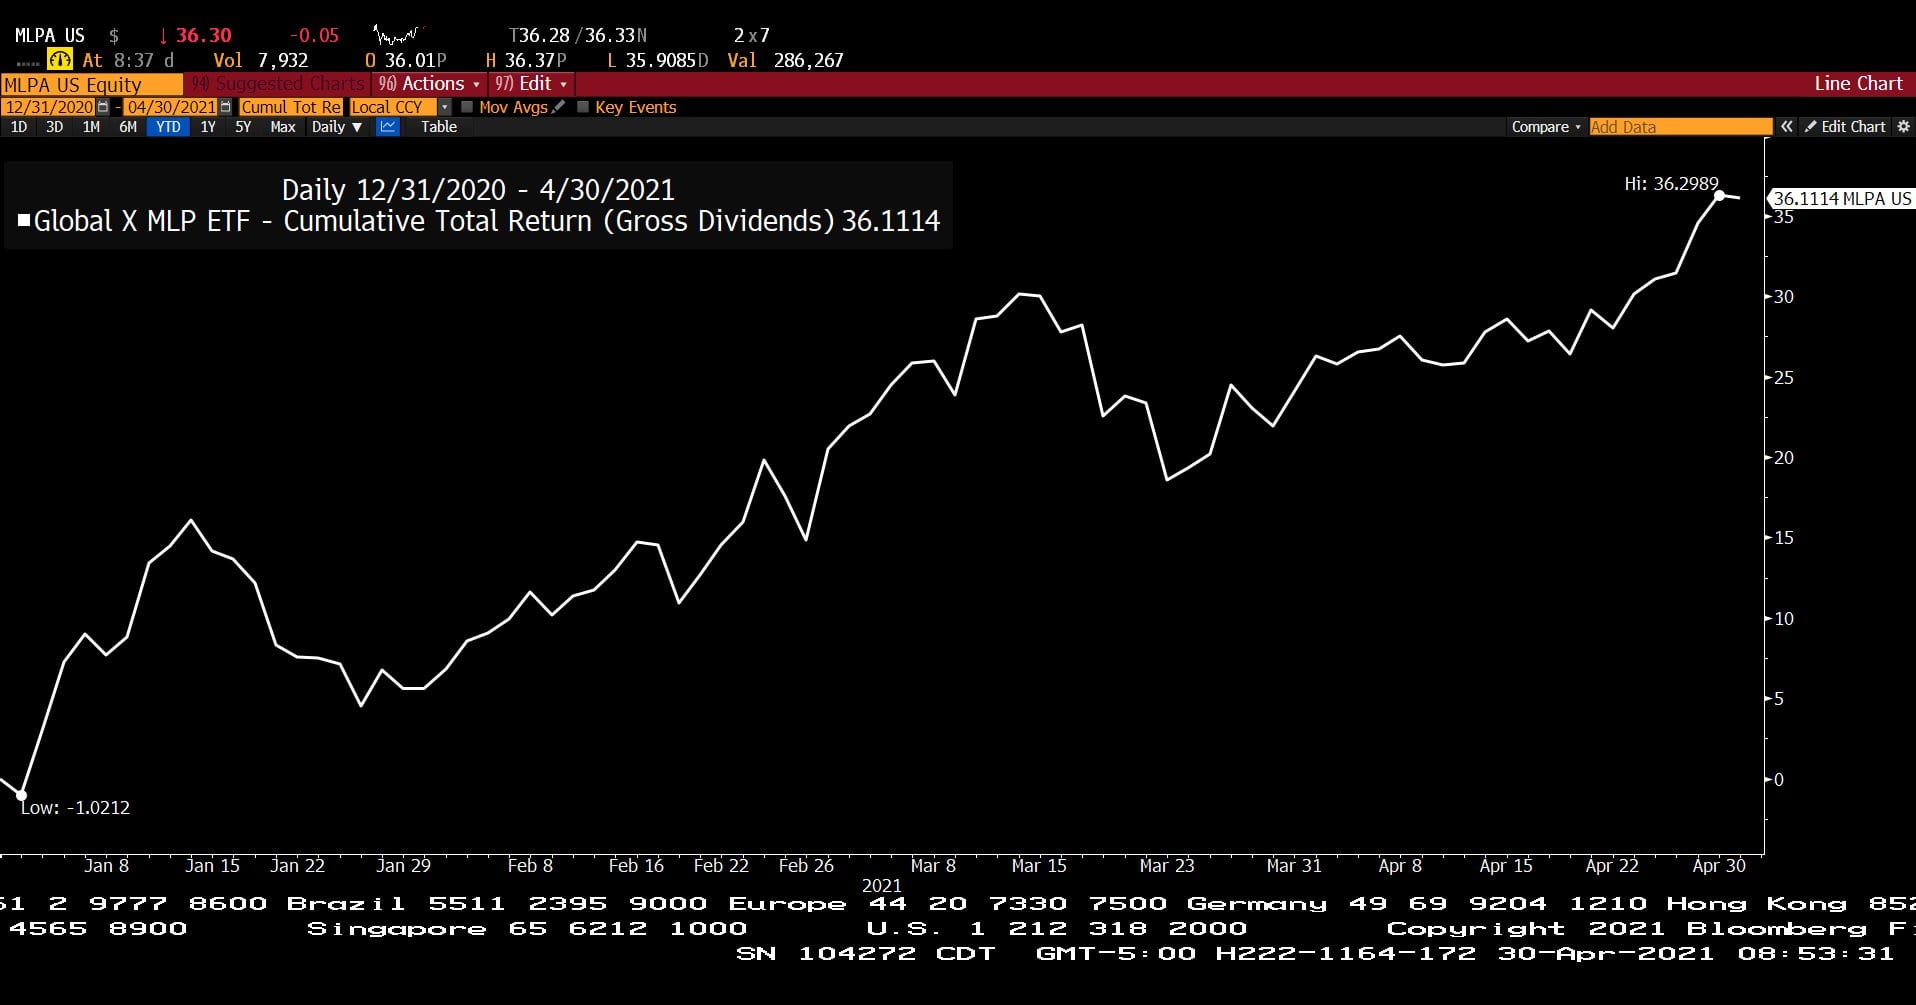1916x1005 pixels.
Task: Select the 3D time range tab
Action: point(55,127)
